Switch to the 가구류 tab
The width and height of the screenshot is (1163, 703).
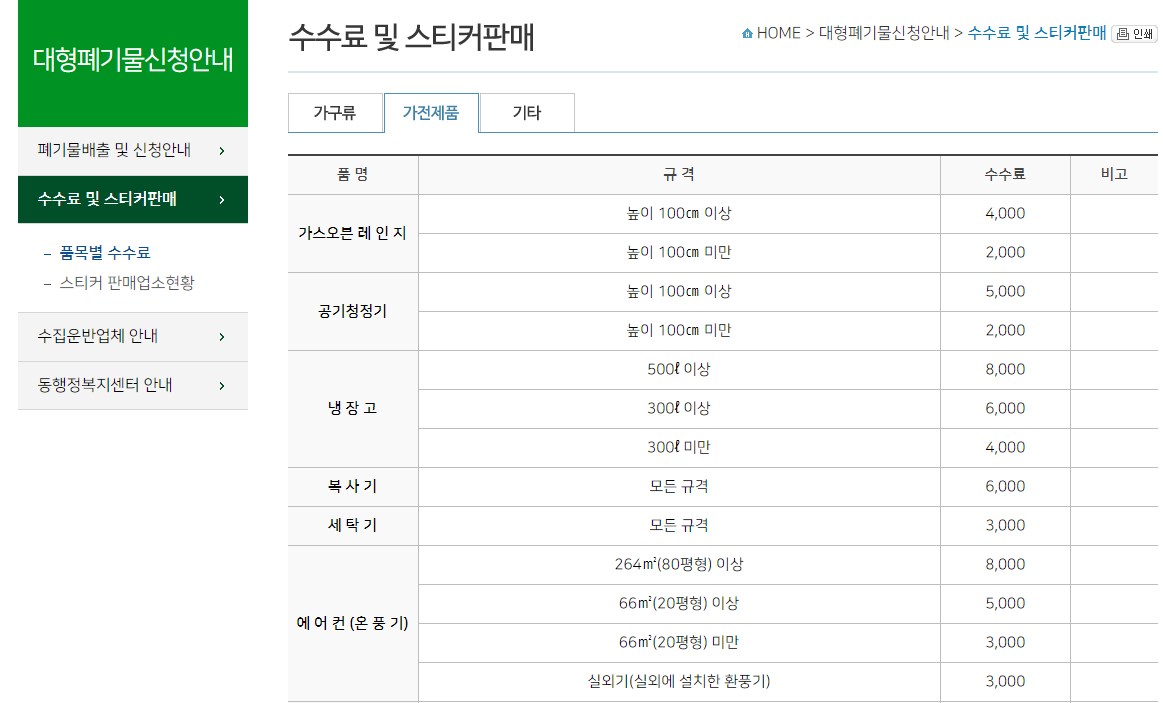(x=335, y=113)
